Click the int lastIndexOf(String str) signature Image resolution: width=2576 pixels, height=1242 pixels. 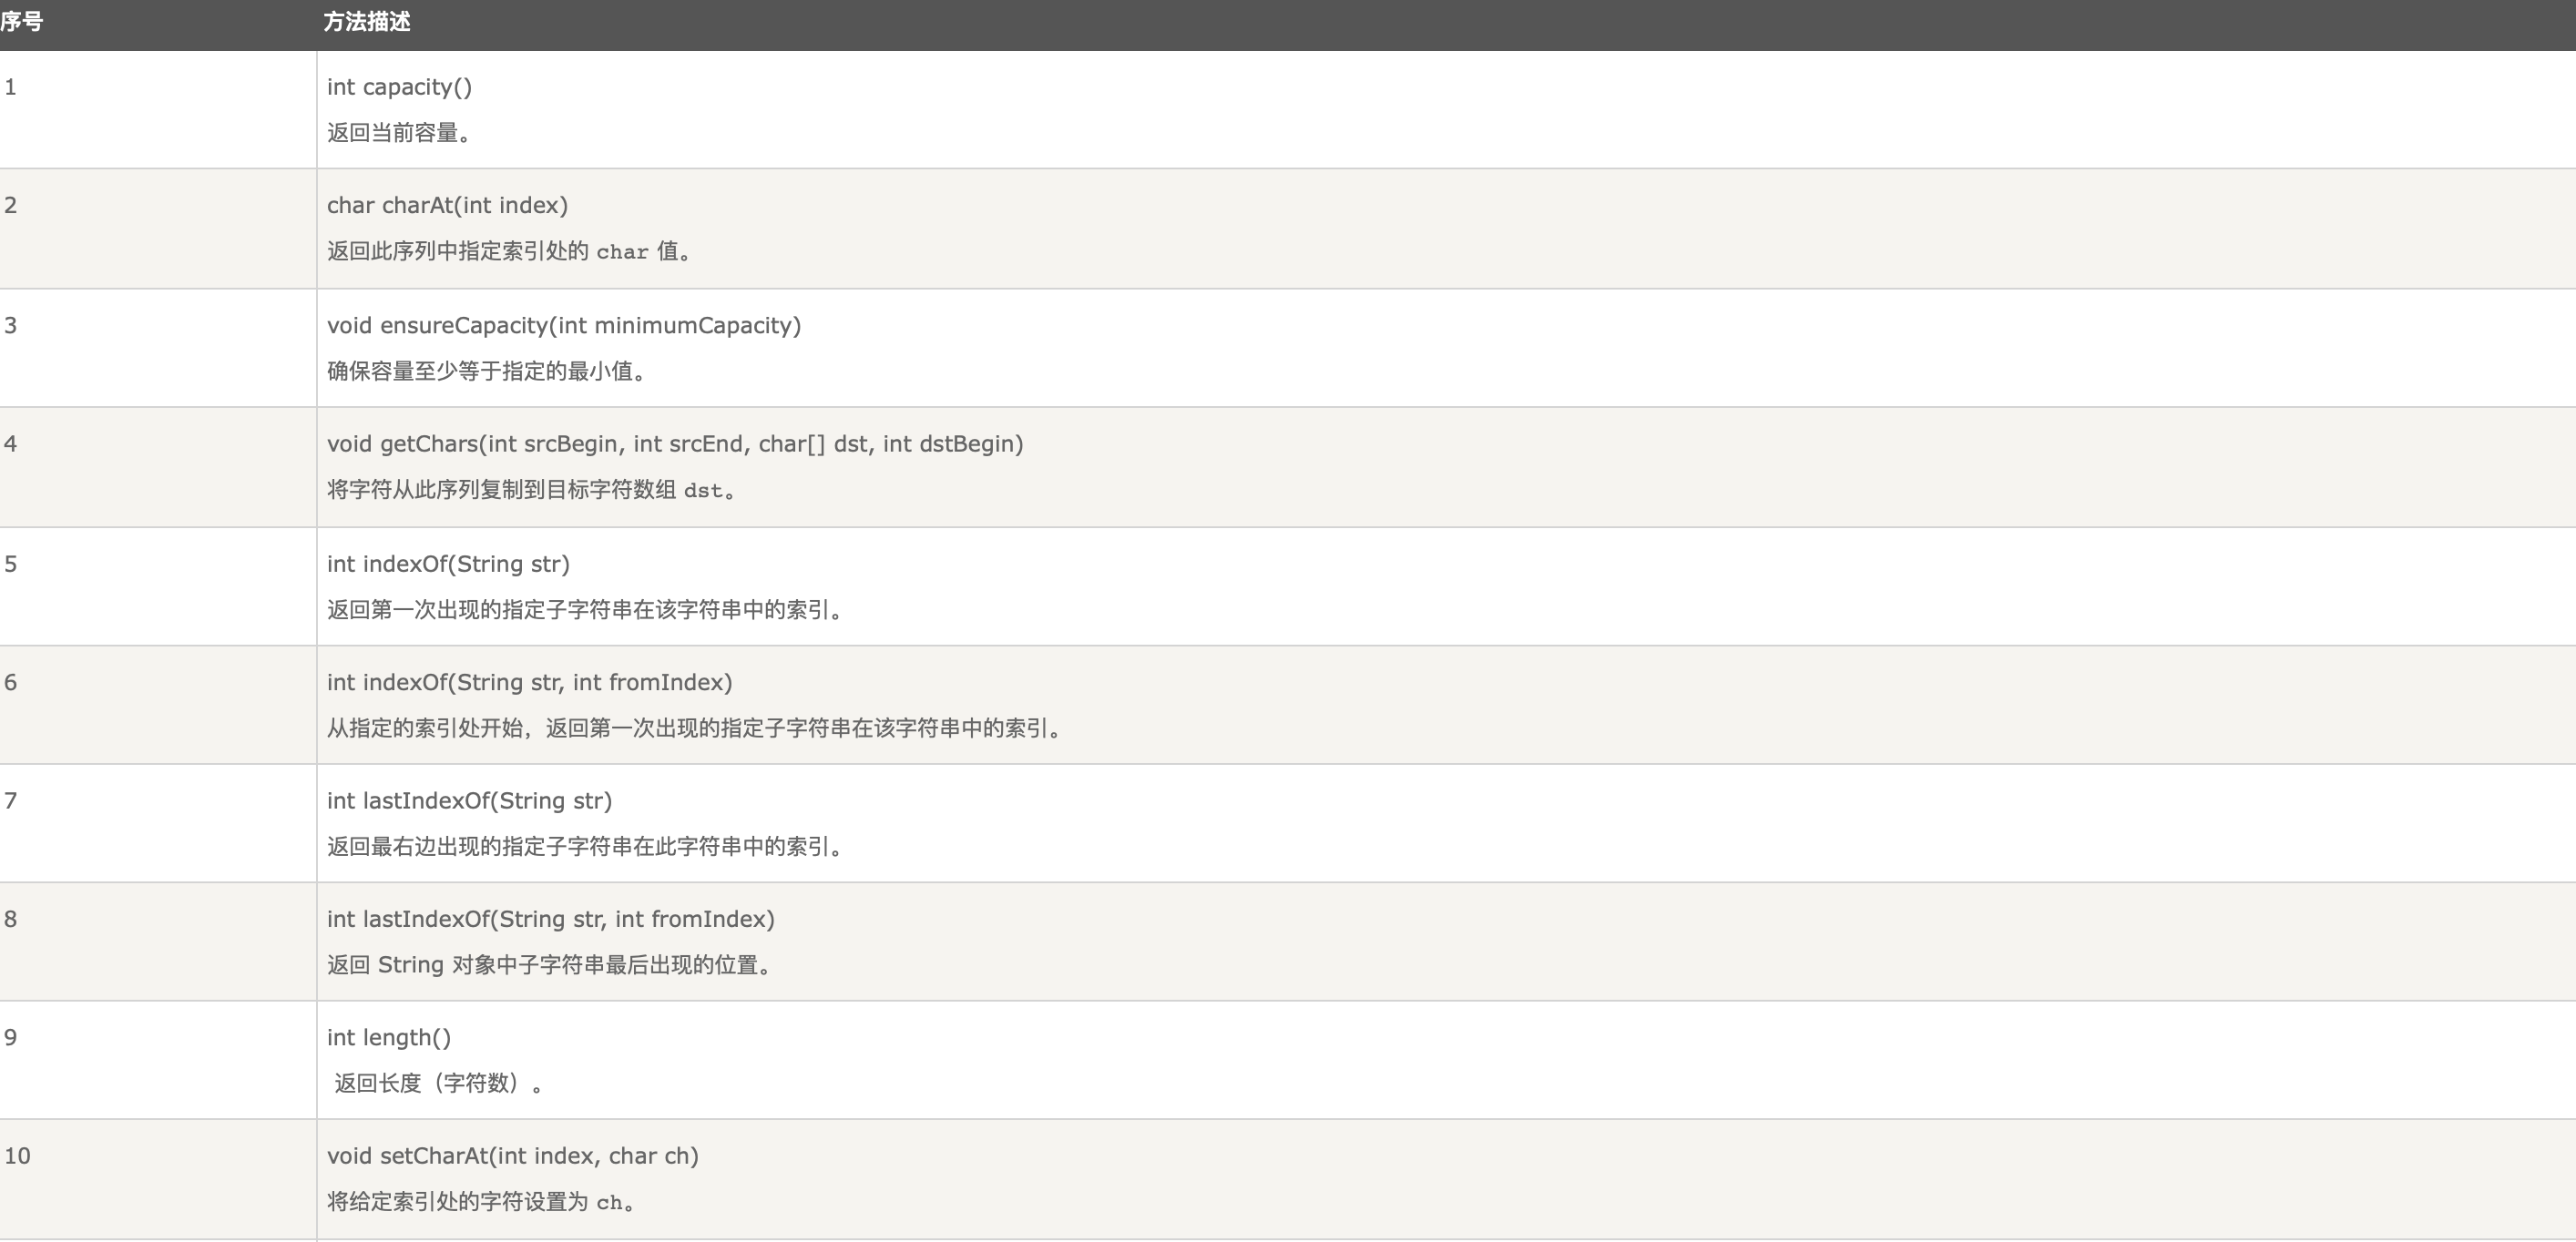(469, 801)
